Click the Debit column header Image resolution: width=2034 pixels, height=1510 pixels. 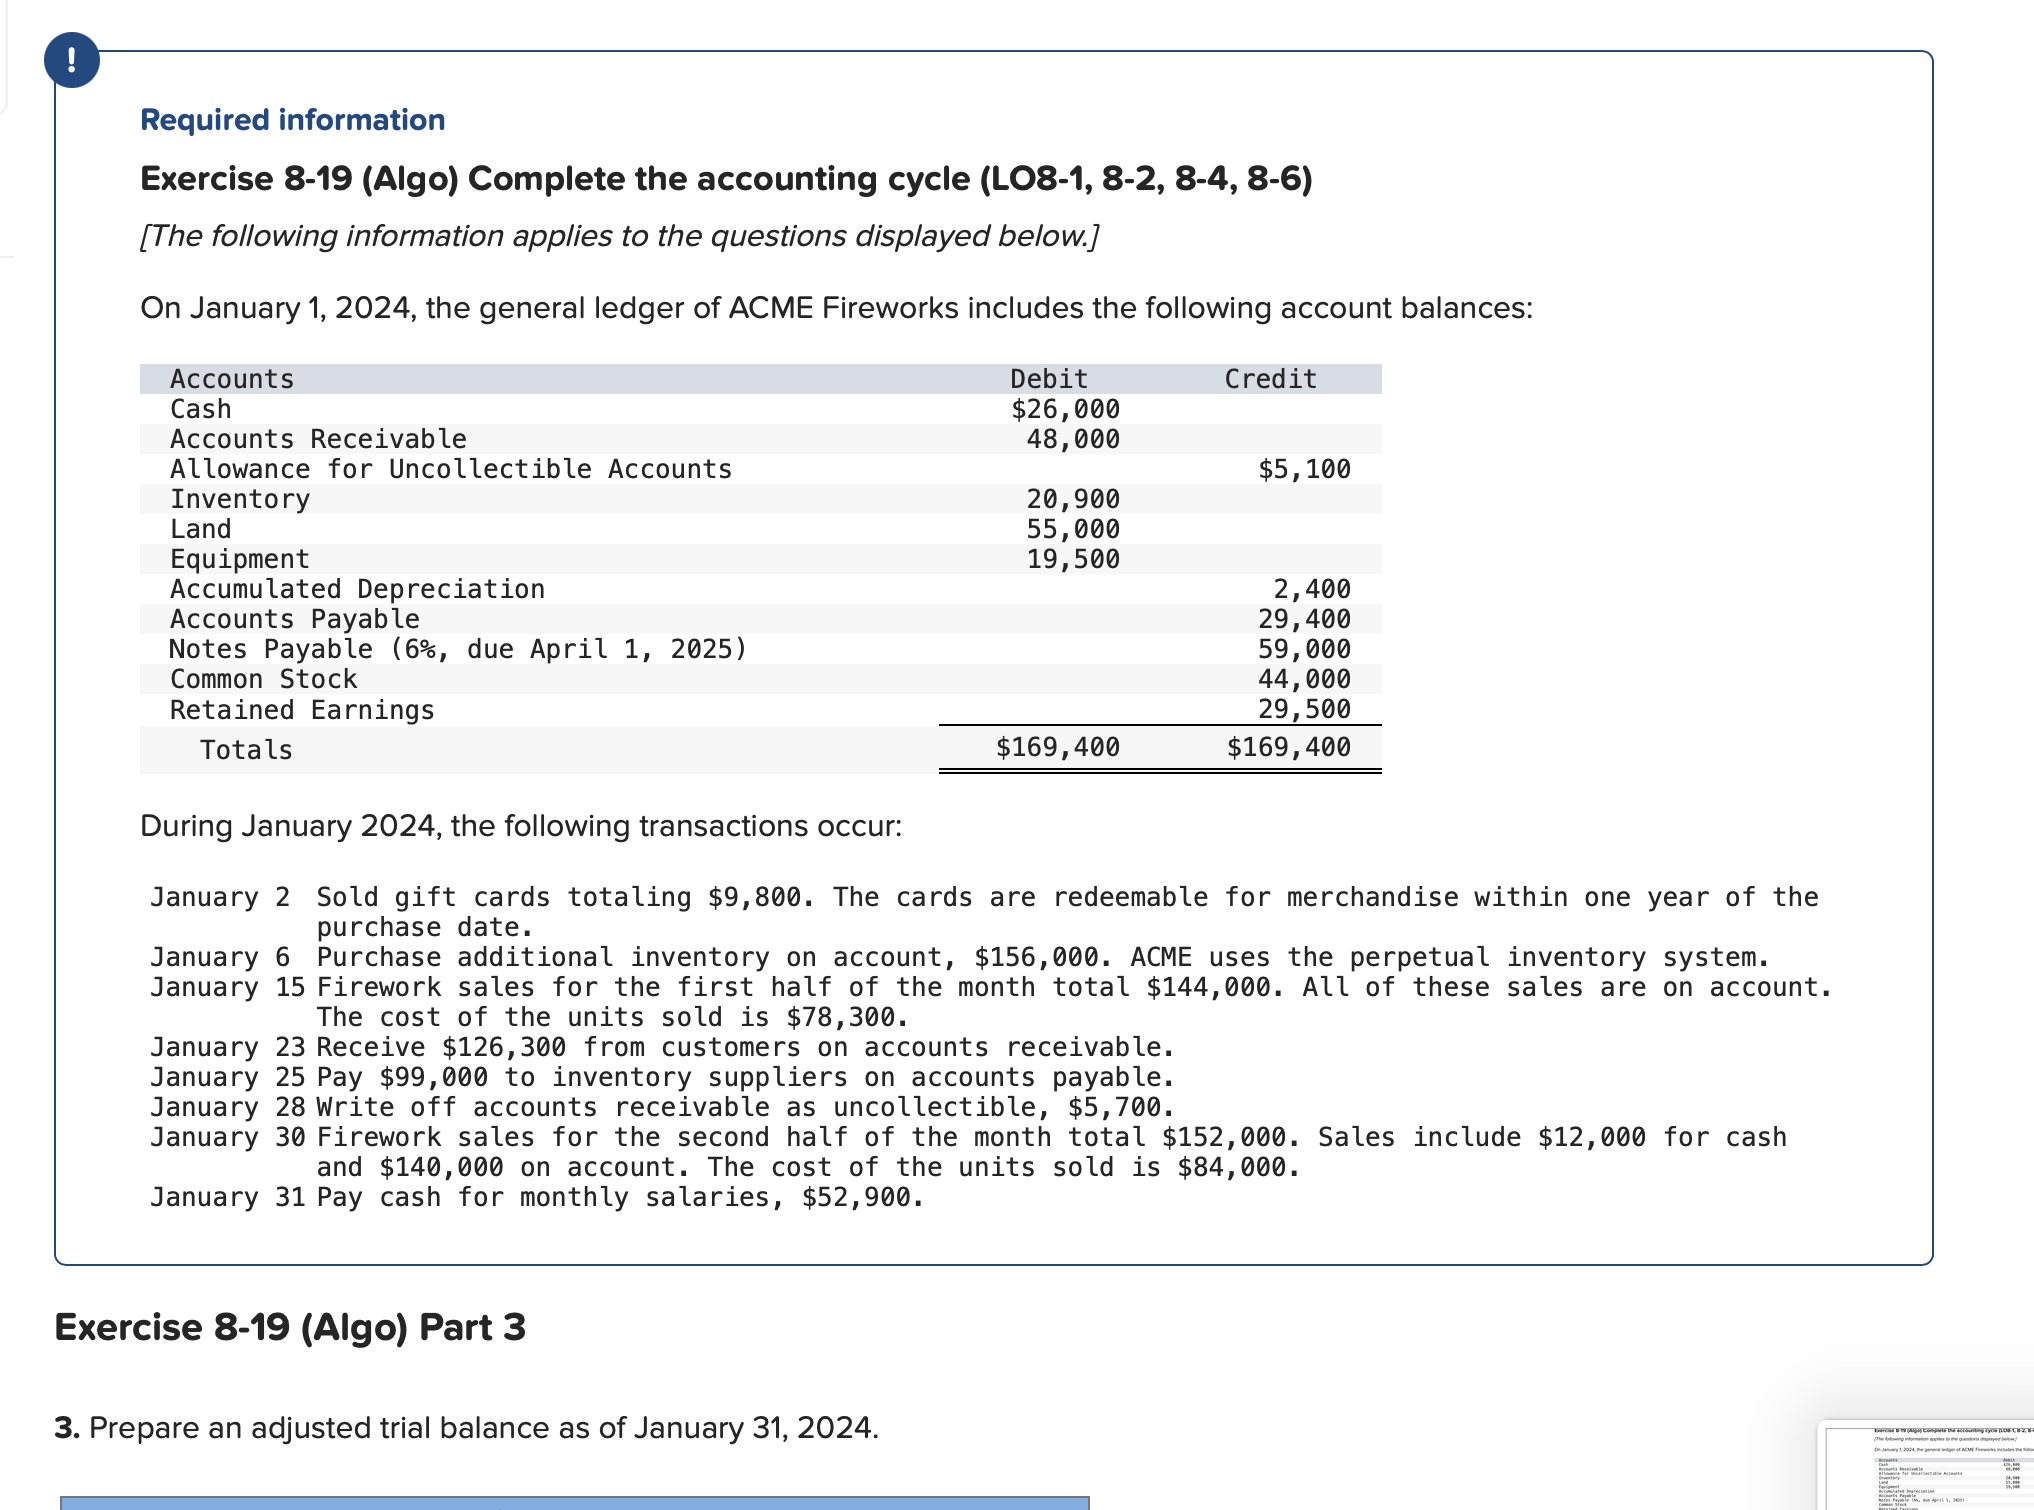[1047, 378]
